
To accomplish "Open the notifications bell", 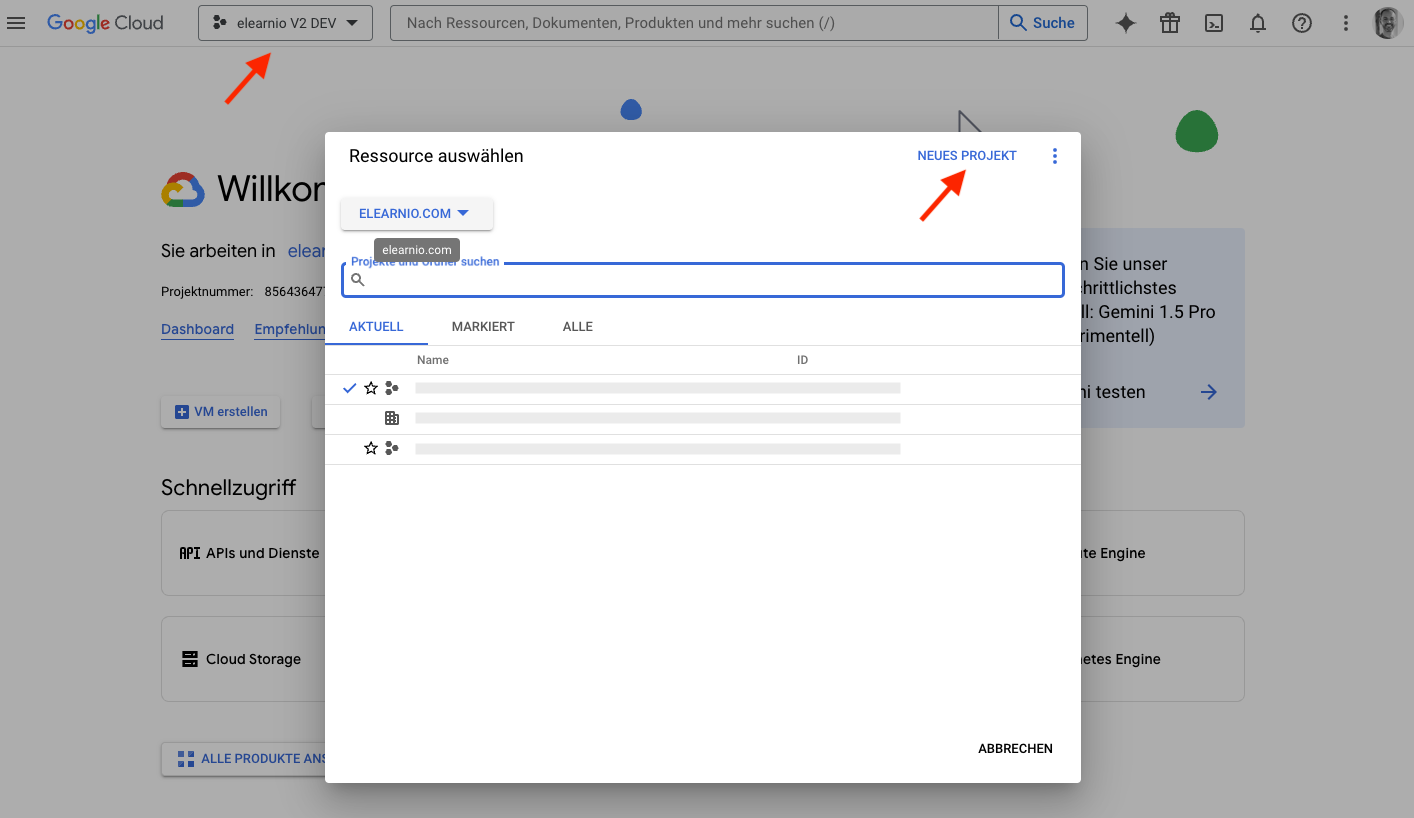I will point(1258,23).
